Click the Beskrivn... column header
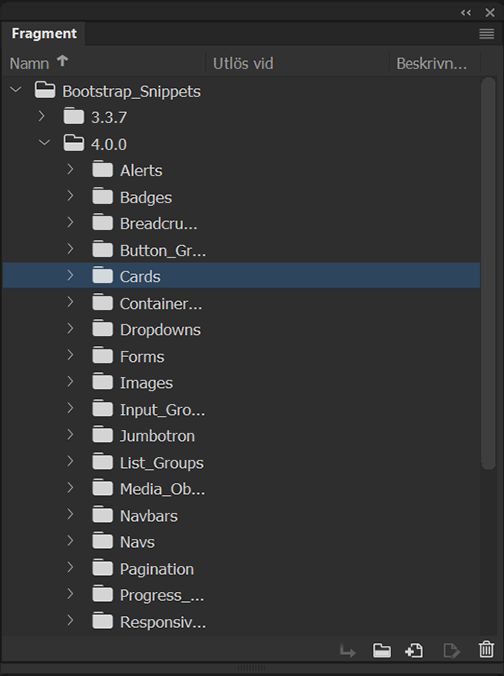This screenshot has width=504, height=676. [x=431, y=63]
